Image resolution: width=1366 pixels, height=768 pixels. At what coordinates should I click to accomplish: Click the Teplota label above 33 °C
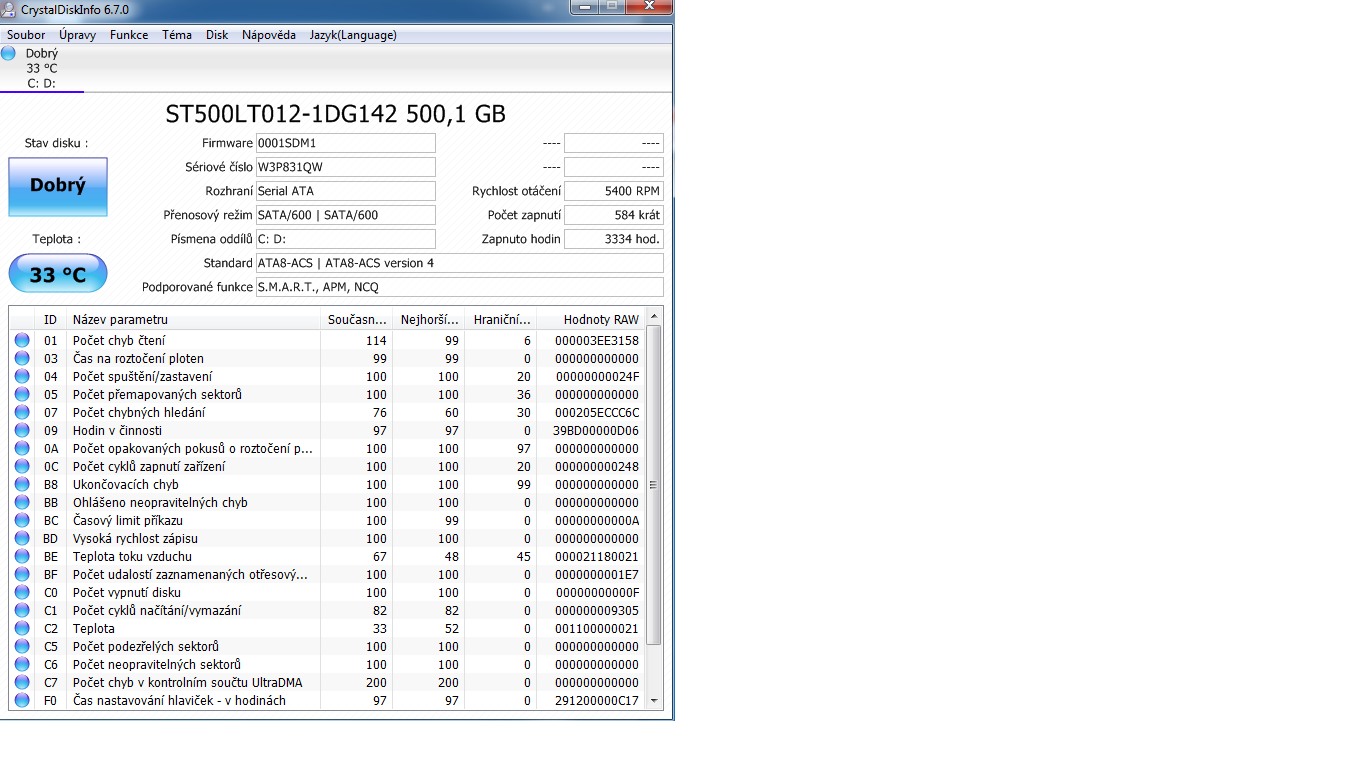(57, 239)
